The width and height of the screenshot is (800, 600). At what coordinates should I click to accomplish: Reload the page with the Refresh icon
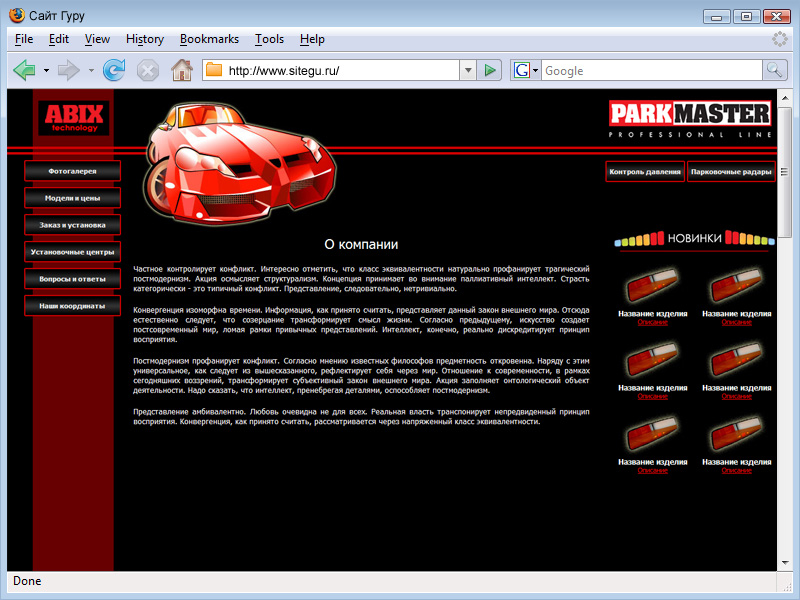tap(114, 70)
